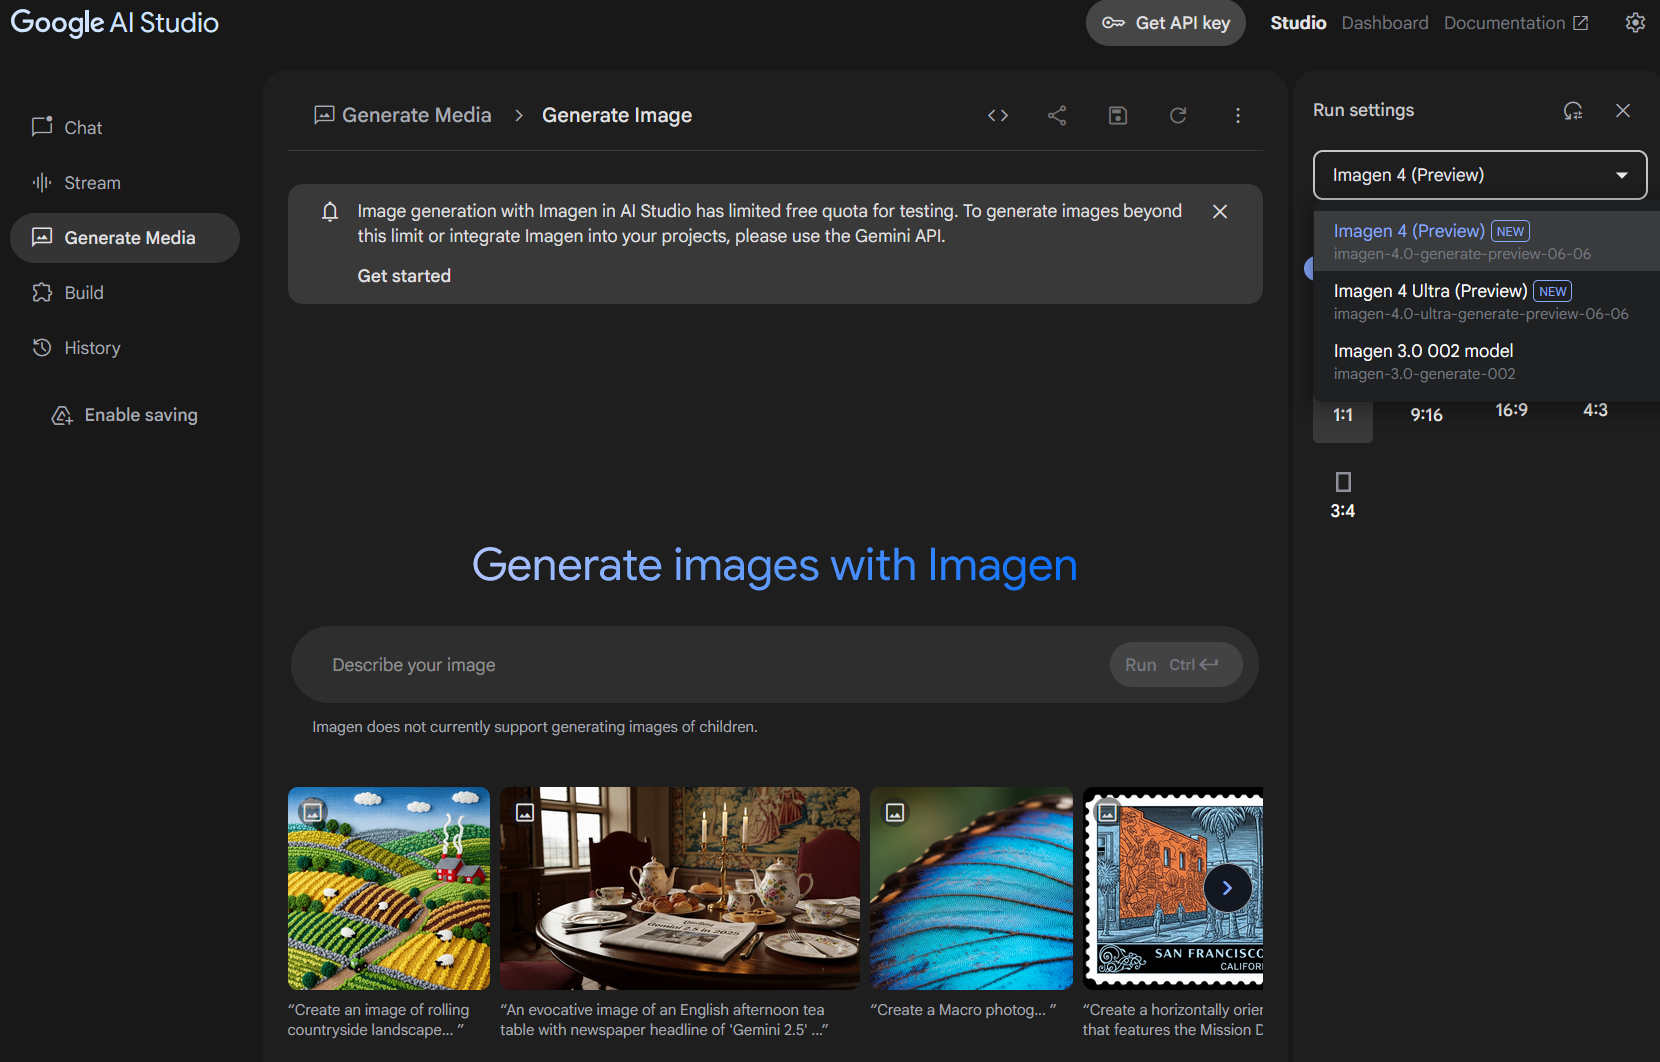Save the prompt using the save icon

tap(1118, 116)
